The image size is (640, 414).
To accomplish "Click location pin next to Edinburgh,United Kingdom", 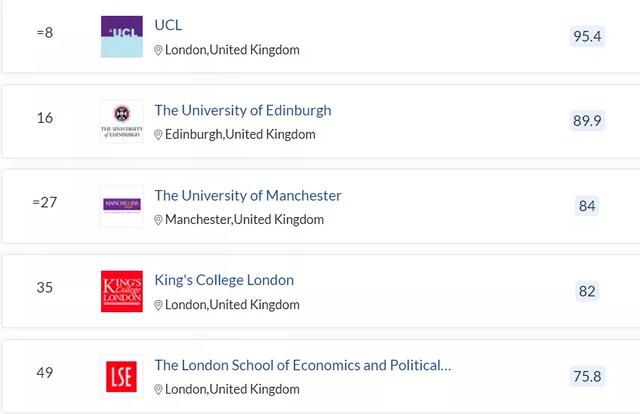I will click(158, 135).
